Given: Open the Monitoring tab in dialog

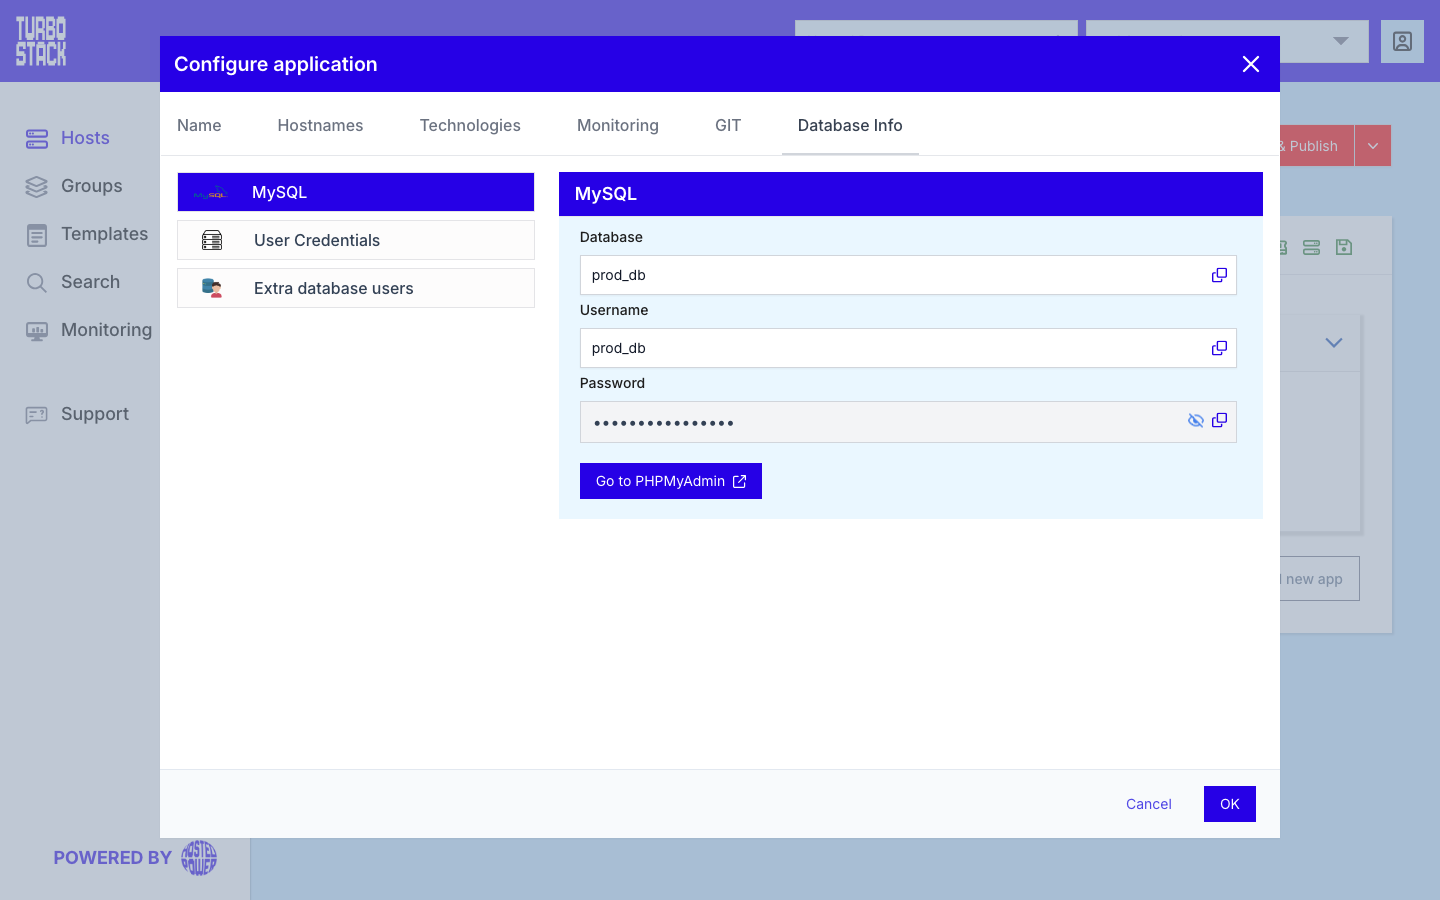Looking at the screenshot, I should [x=618, y=125].
